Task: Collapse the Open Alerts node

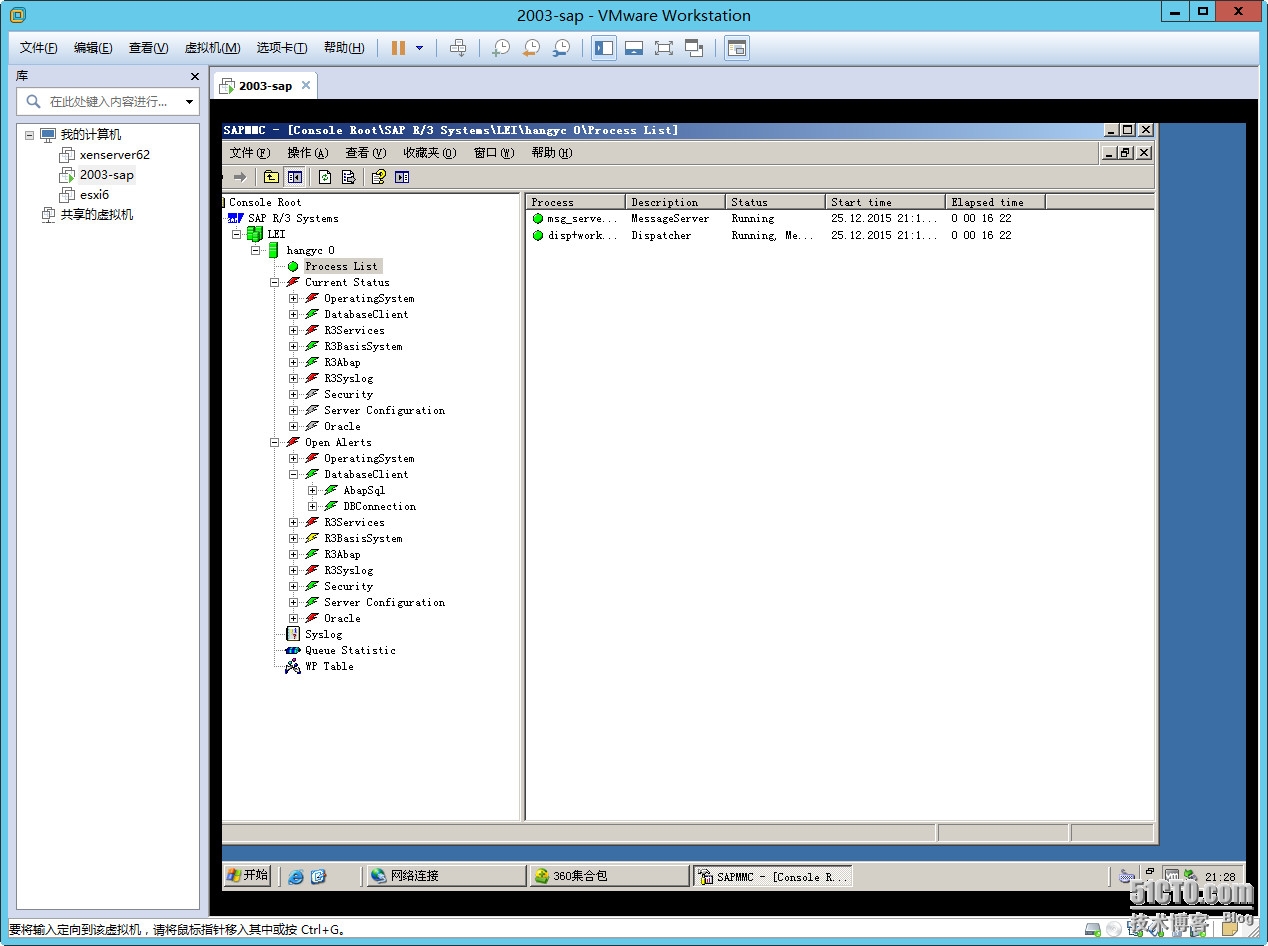Action: click(275, 442)
